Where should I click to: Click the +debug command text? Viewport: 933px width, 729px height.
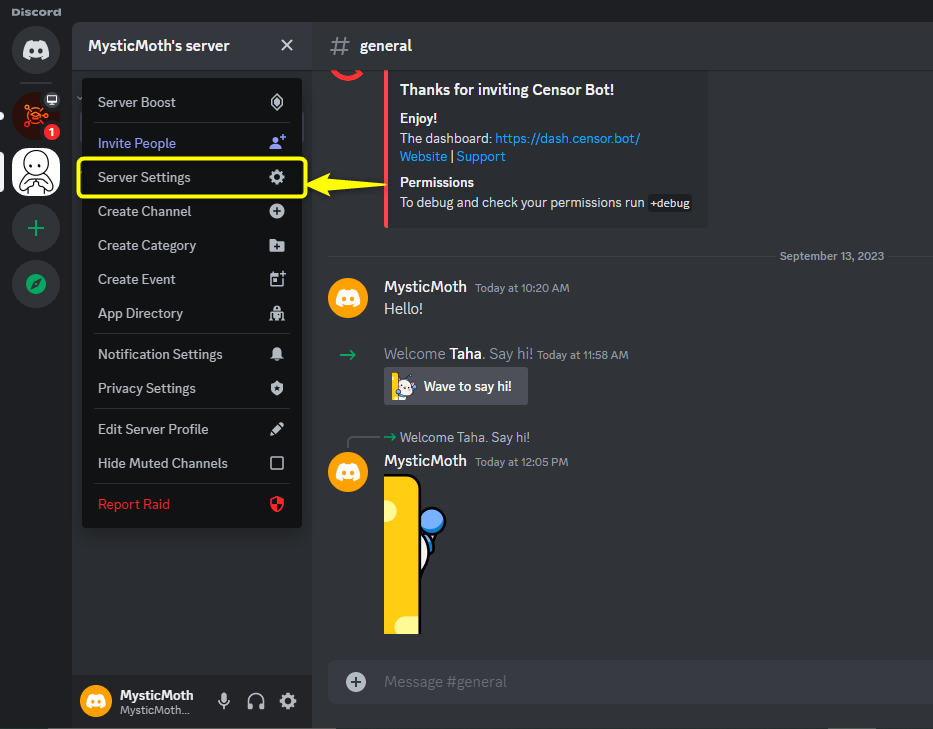(x=669, y=203)
